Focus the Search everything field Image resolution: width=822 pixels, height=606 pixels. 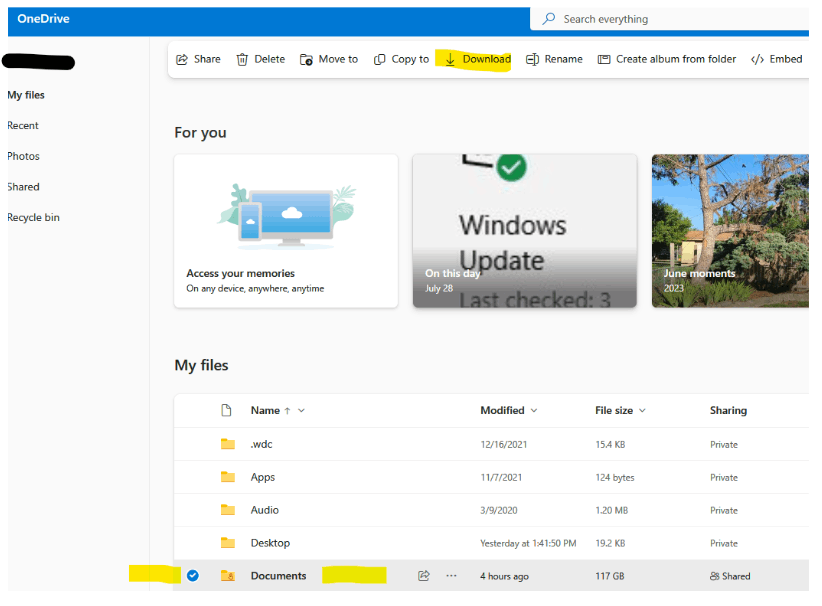[x=669, y=19]
